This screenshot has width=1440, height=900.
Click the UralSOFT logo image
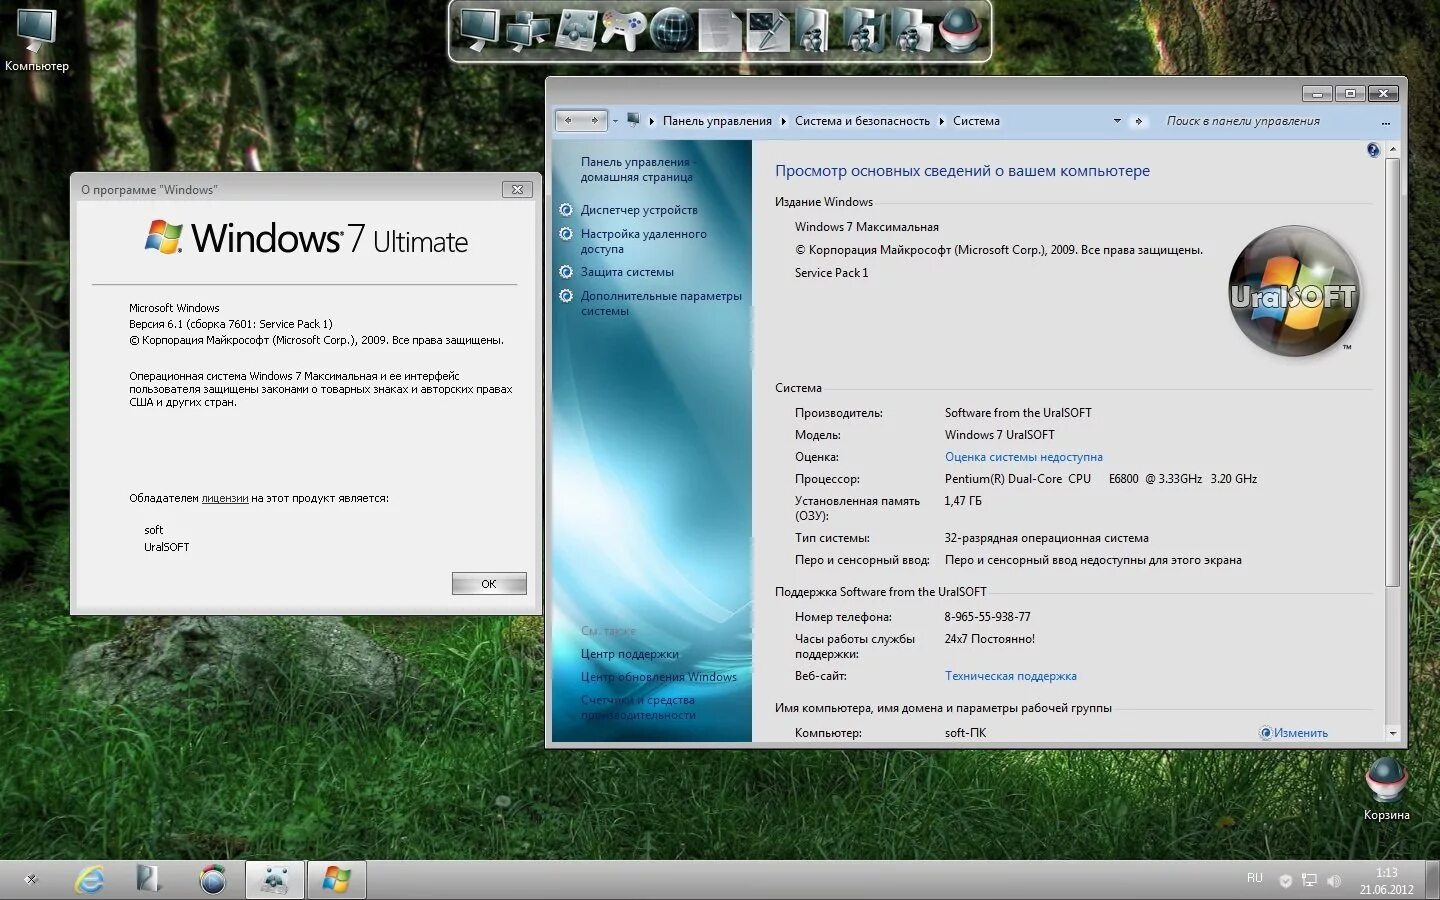(x=1293, y=291)
